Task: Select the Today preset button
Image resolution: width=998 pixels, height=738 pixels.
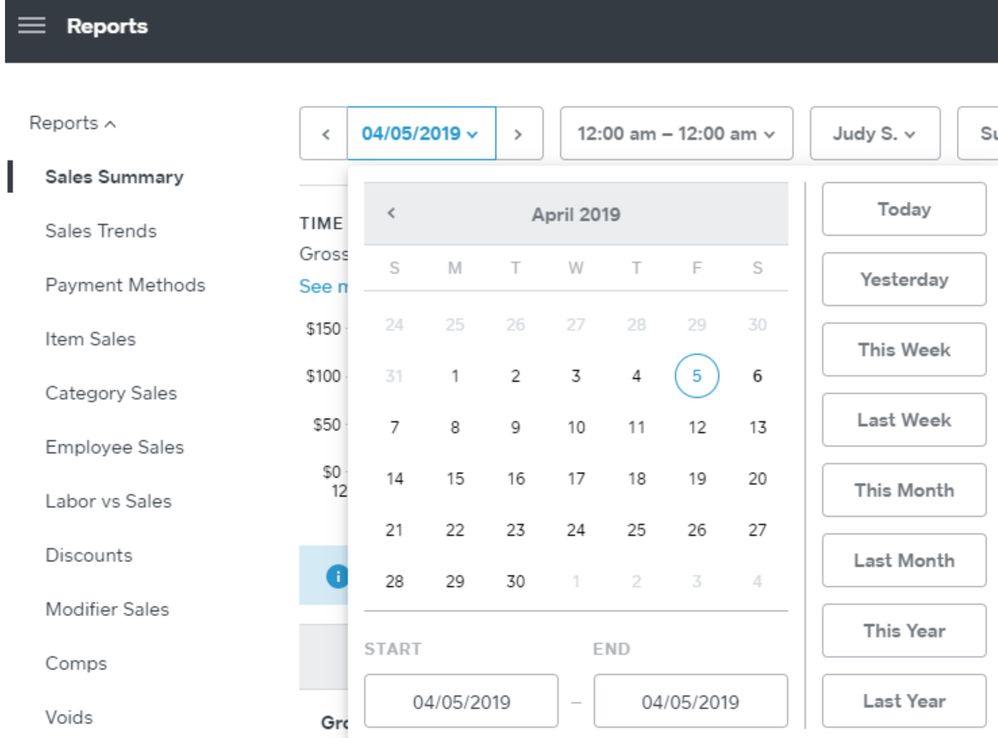Action: tap(903, 209)
